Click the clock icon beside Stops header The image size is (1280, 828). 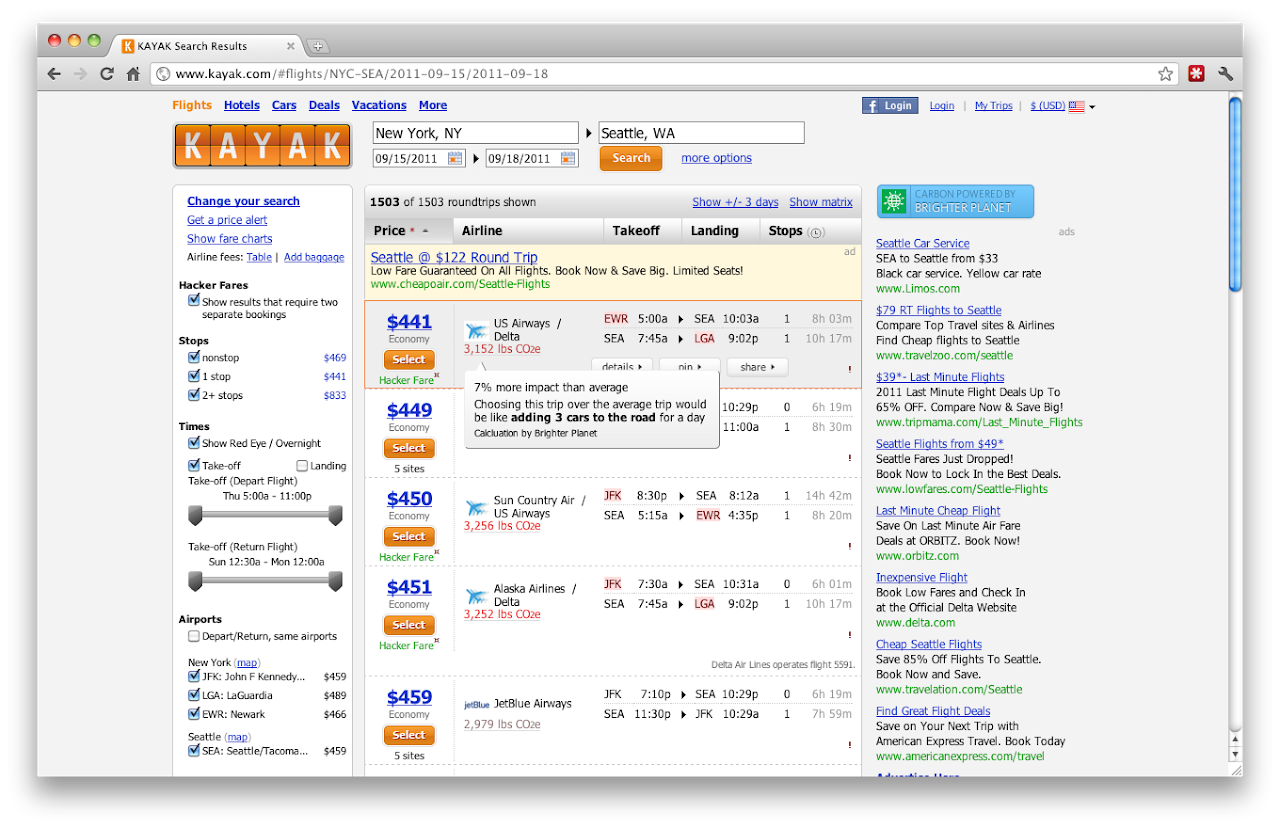pyautogui.click(x=816, y=232)
